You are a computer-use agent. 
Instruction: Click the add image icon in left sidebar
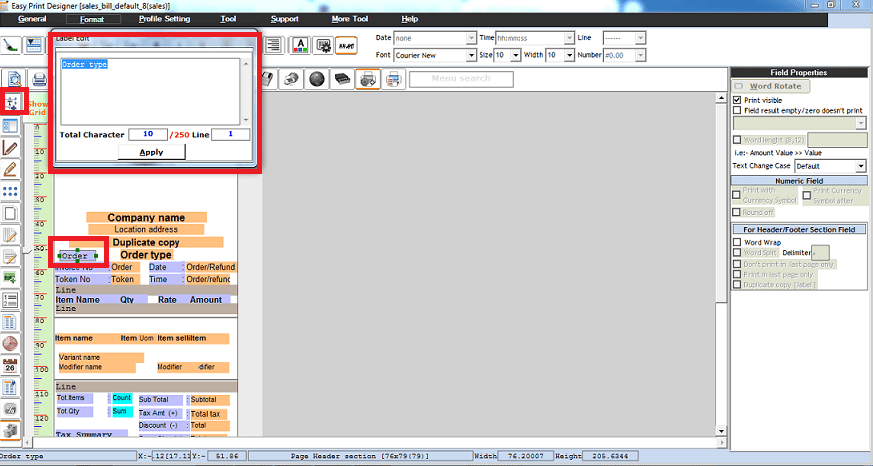click(x=10, y=278)
